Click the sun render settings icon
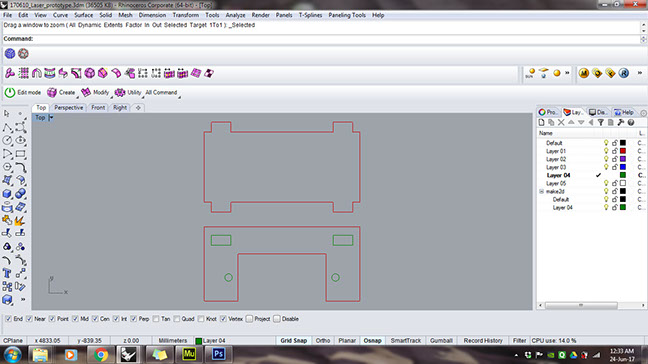 [x=530, y=74]
